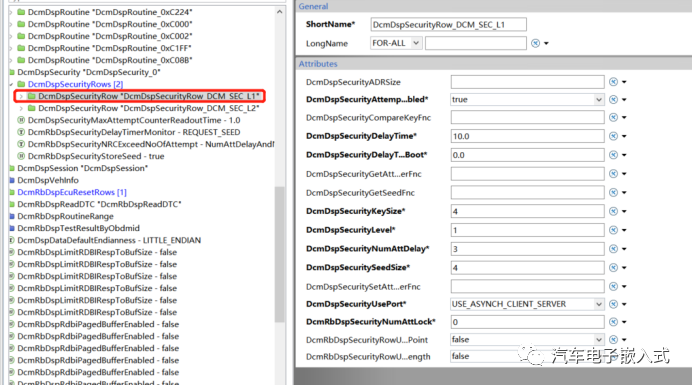
Task: Click reset icon for DcmDspSecurityAttemp...bled
Action: pyautogui.click(x=613, y=99)
